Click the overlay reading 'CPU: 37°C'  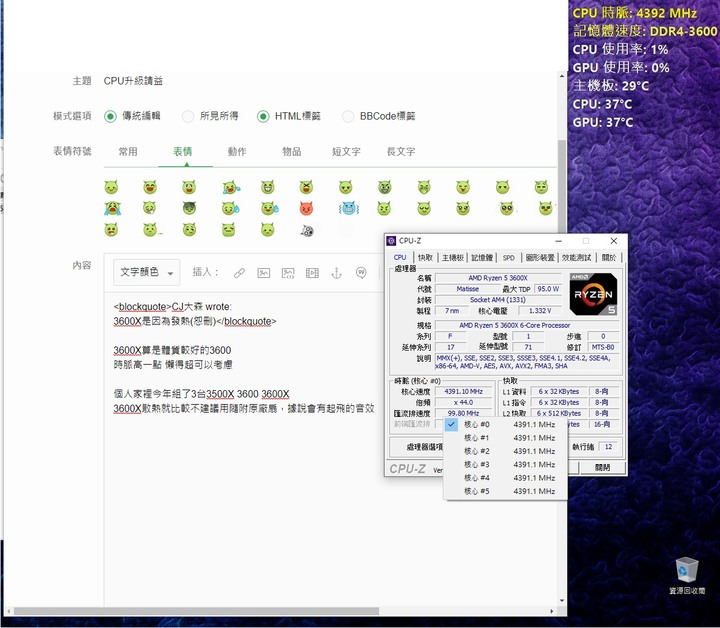coord(602,104)
